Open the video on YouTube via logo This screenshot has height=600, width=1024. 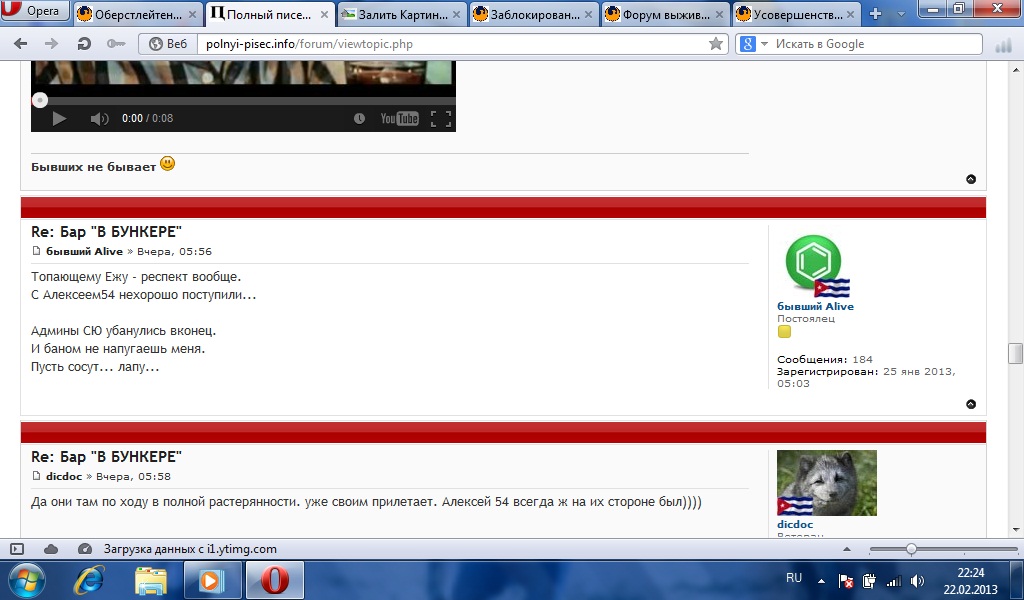click(399, 118)
